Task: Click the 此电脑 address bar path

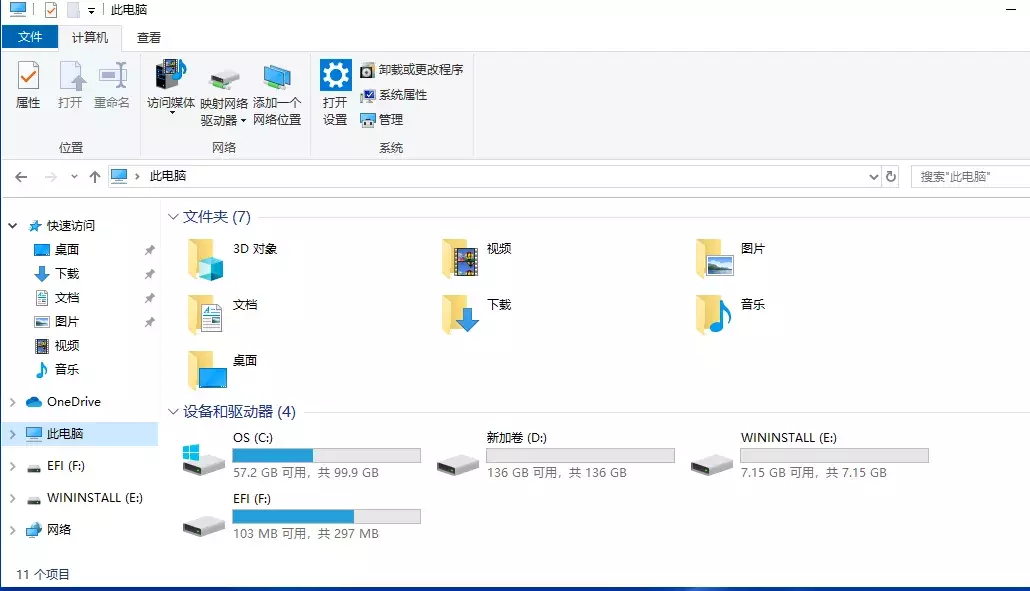Action: coord(168,176)
